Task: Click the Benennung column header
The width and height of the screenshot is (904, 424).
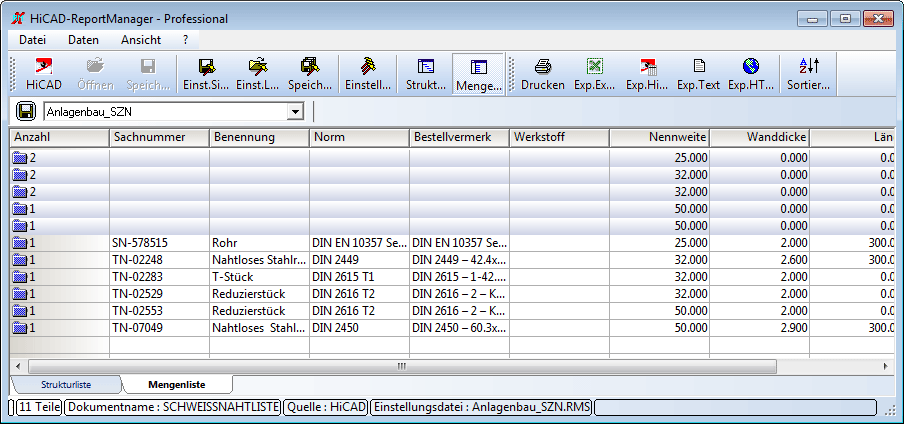Action: pos(259,138)
